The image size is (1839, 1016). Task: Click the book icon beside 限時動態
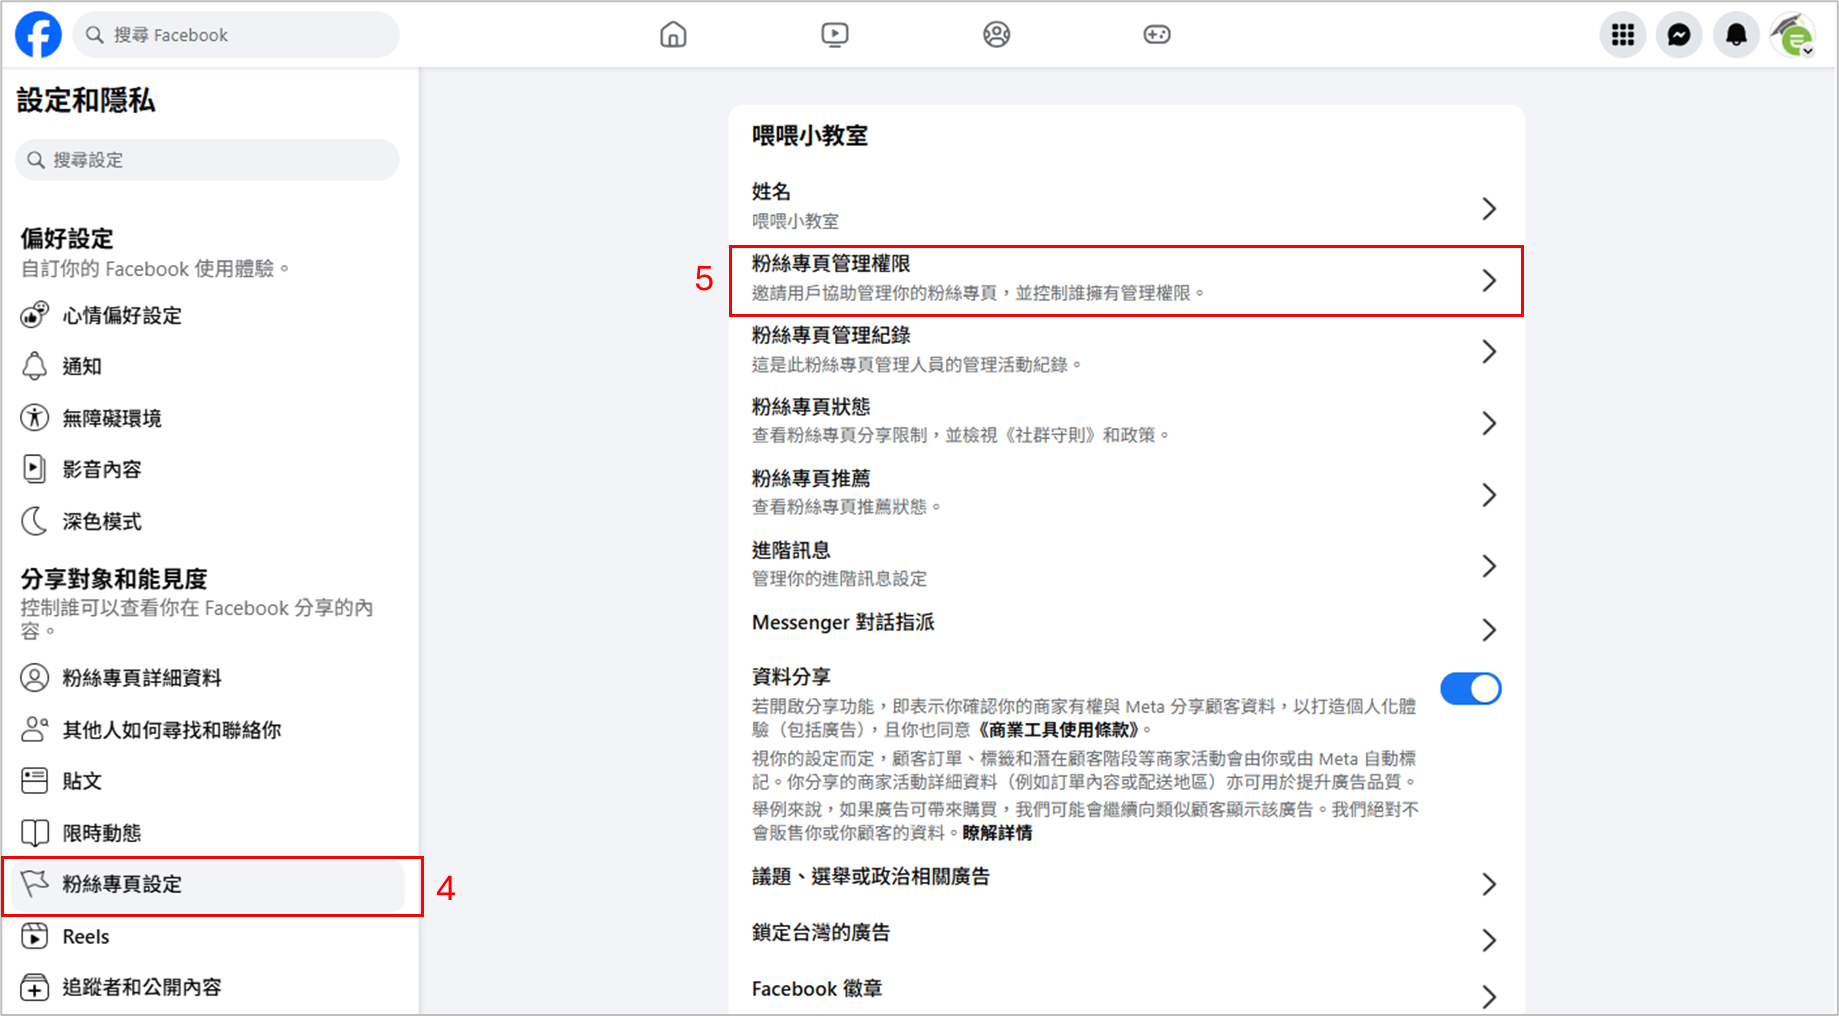(34, 833)
